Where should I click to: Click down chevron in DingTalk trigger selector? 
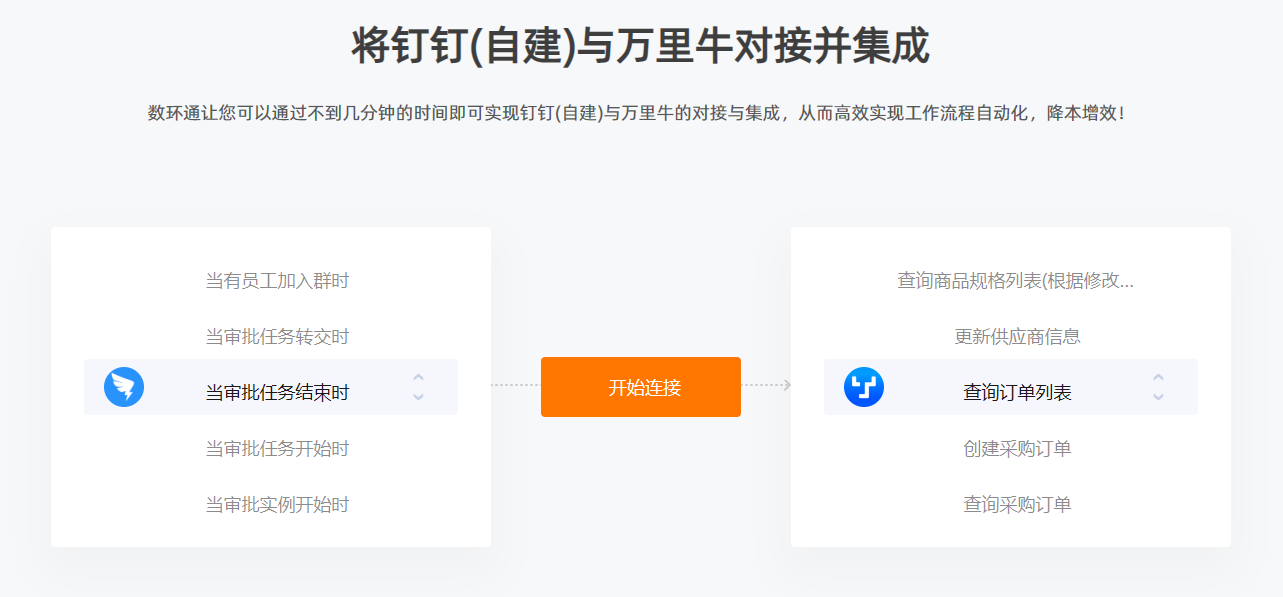[x=418, y=396]
